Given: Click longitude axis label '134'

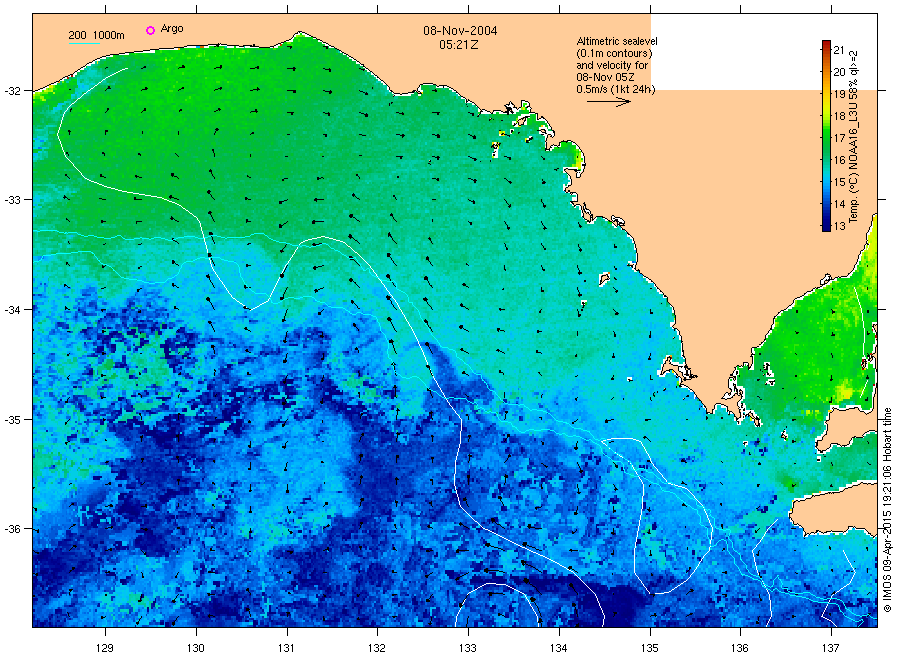Looking at the screenshot, I should click(558, 649).
